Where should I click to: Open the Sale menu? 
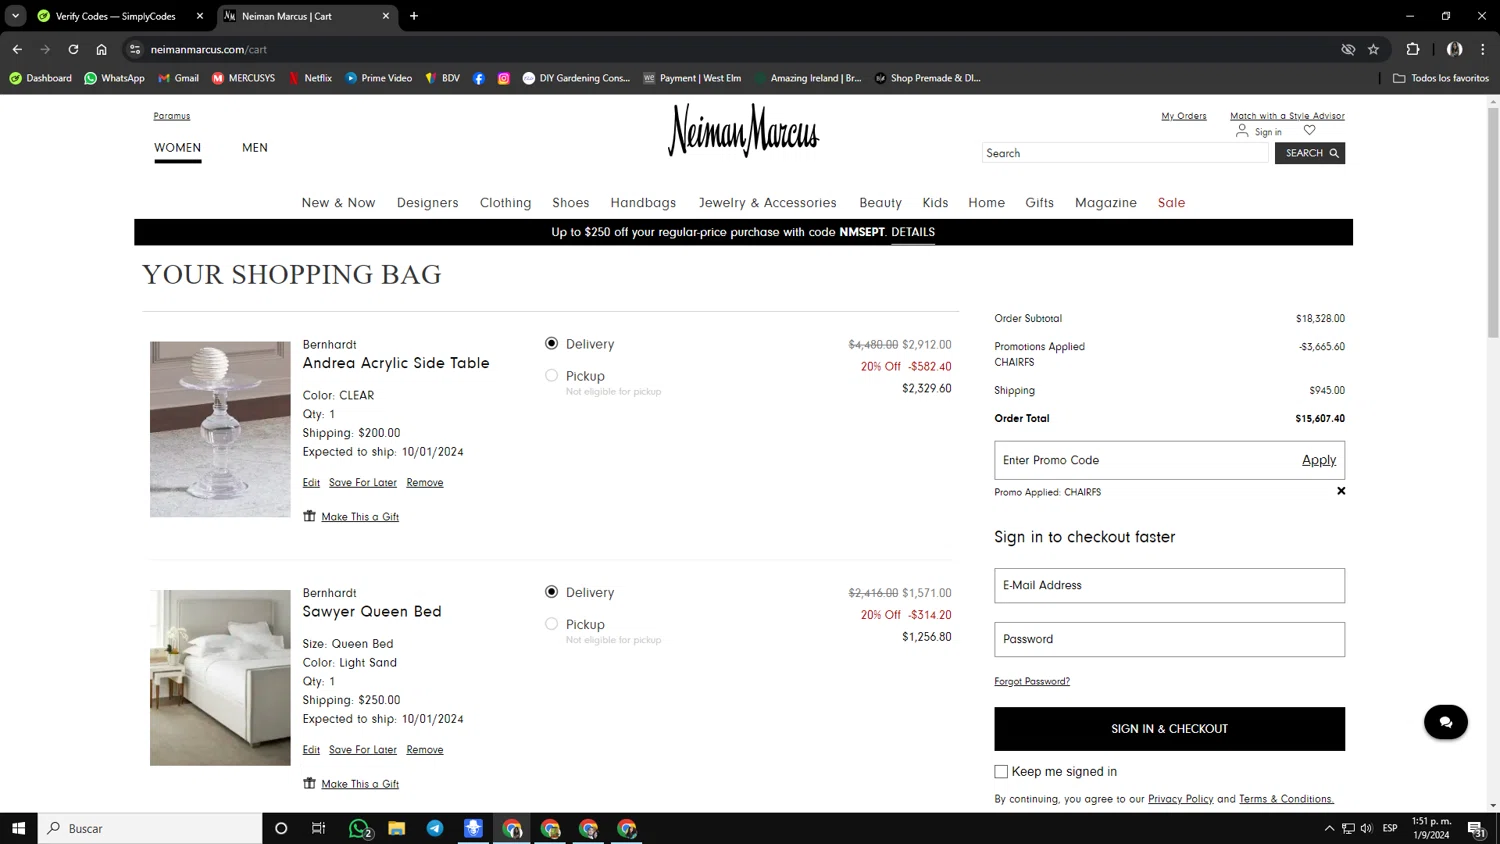[x=1171, y=202]
